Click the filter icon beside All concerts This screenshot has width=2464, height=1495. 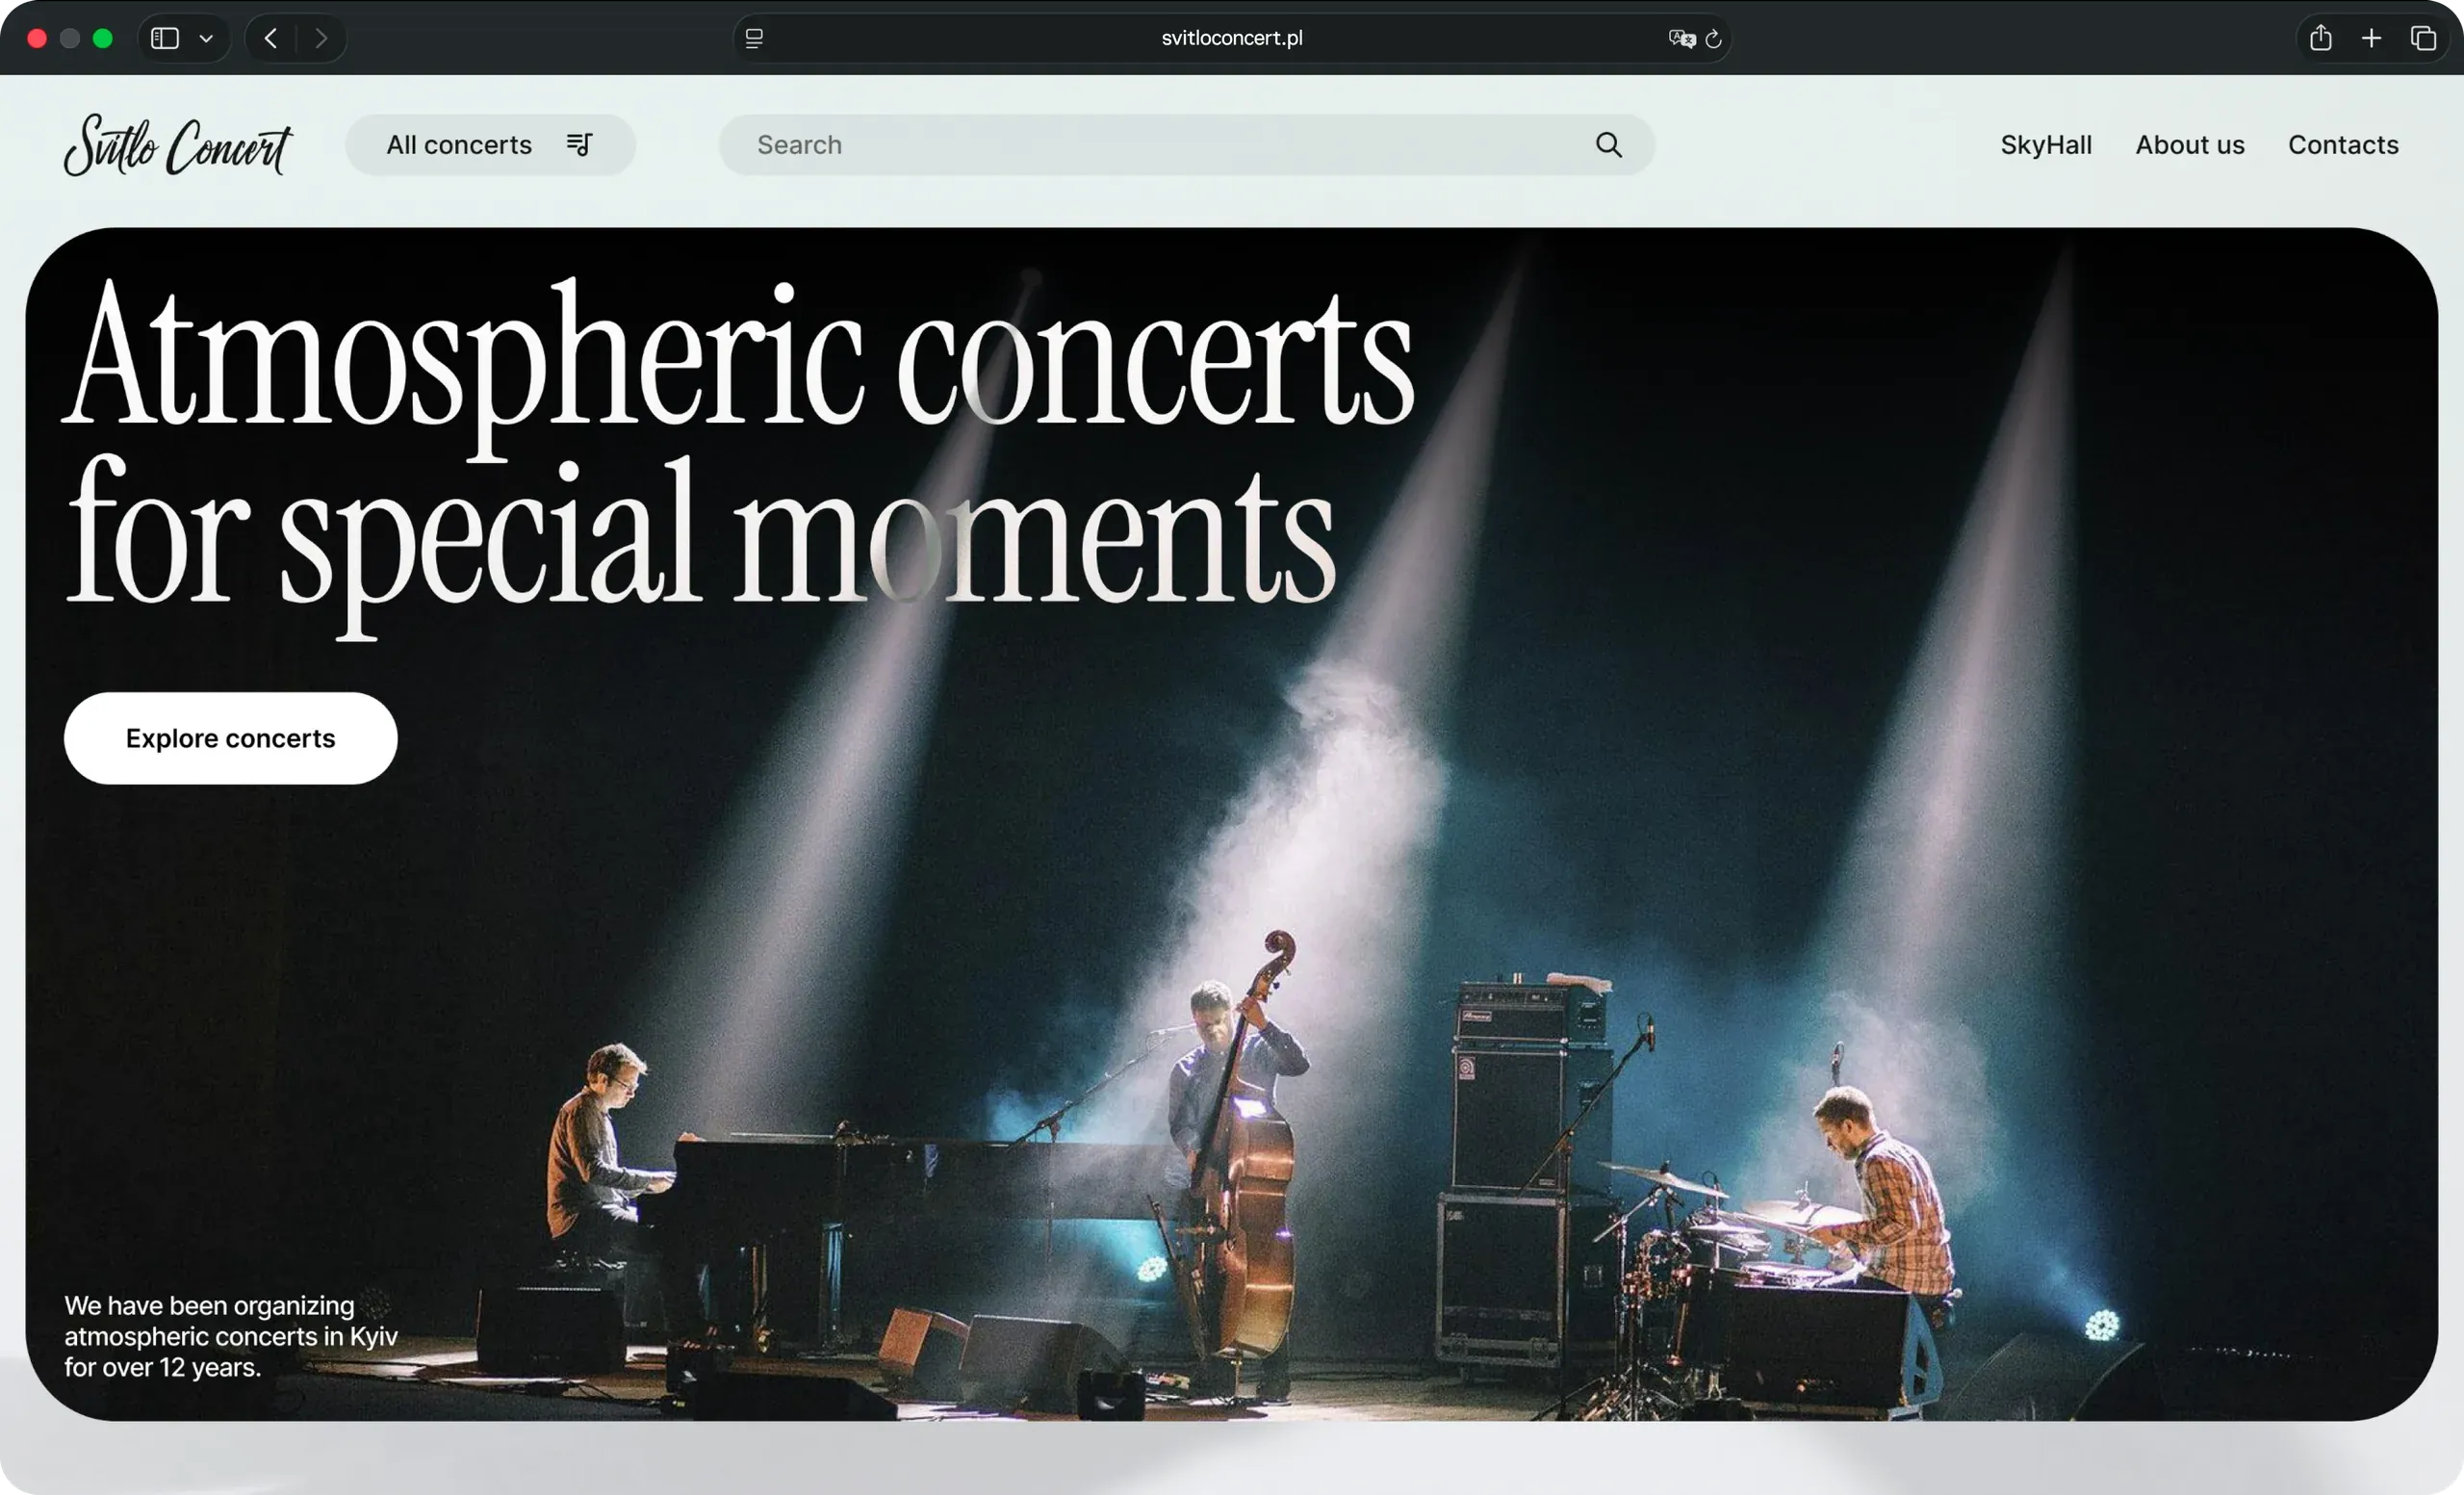579,144
